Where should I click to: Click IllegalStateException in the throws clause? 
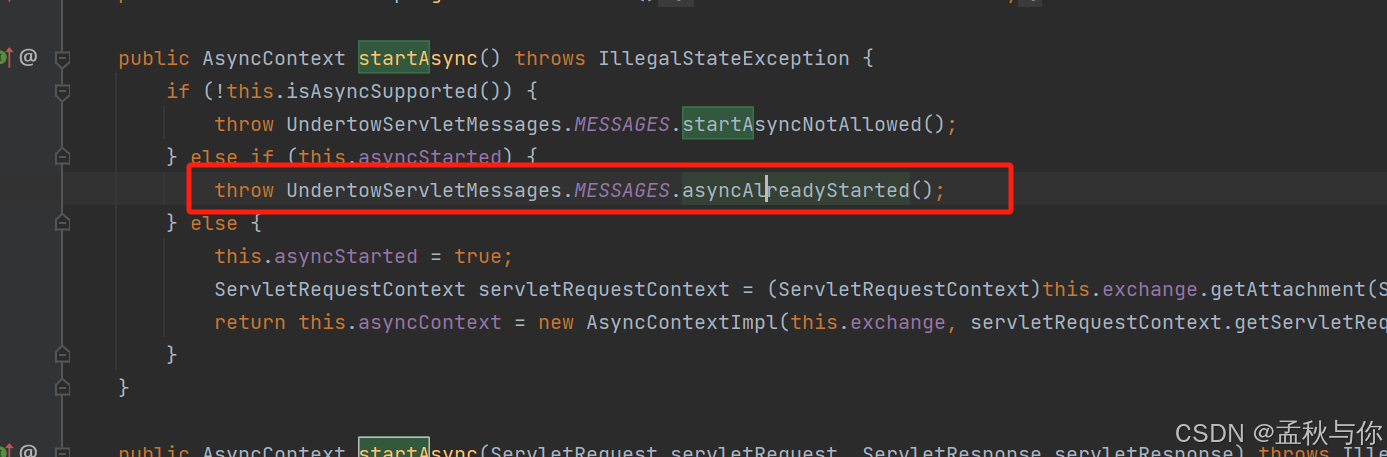pos(724,58)
